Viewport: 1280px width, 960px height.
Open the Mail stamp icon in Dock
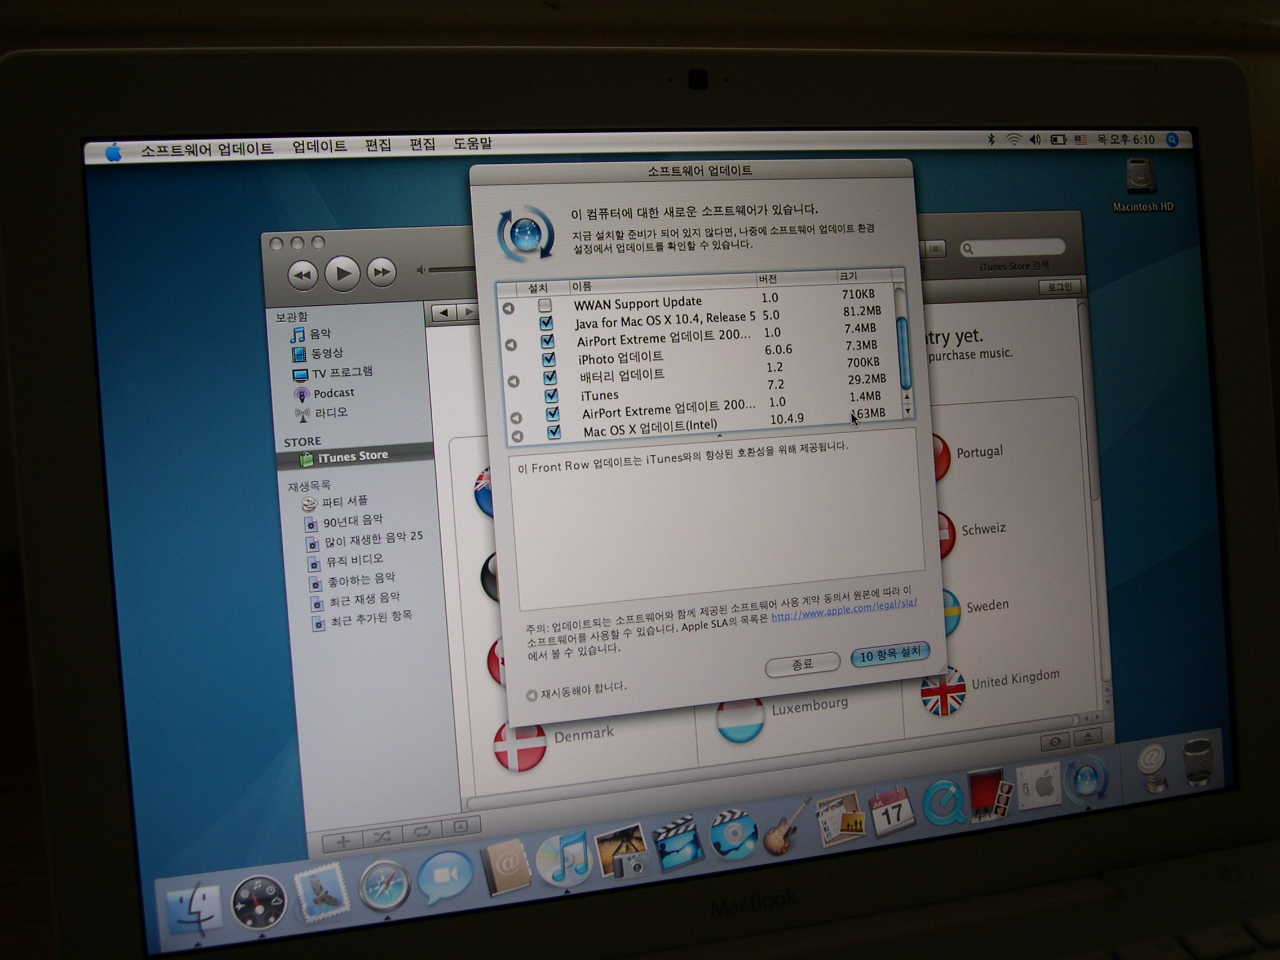[320, 893]
